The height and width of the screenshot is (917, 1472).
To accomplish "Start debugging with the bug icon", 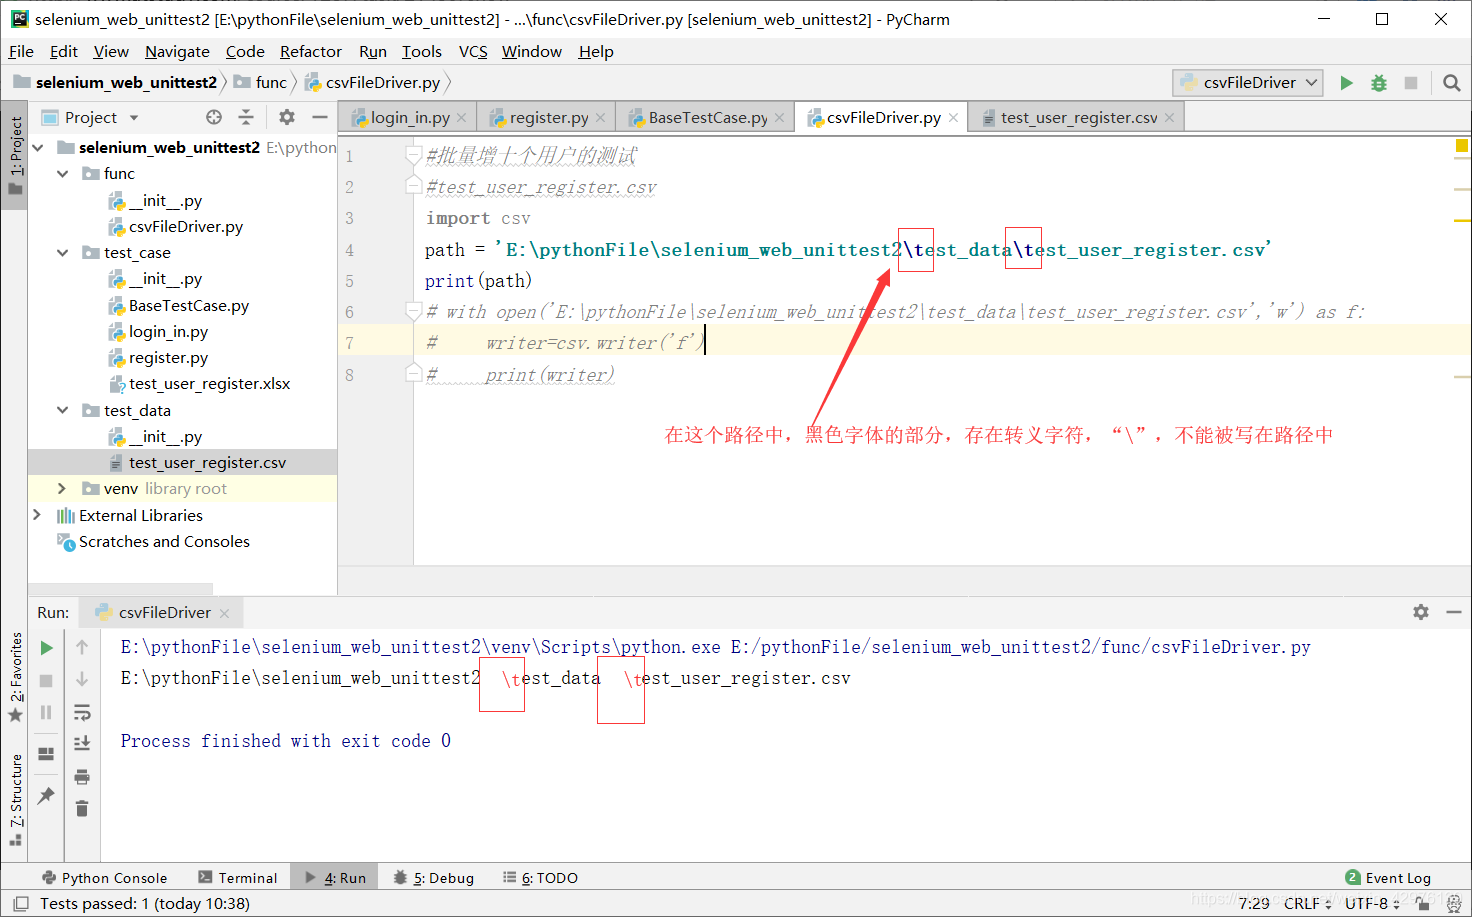I will [1379, 83].
